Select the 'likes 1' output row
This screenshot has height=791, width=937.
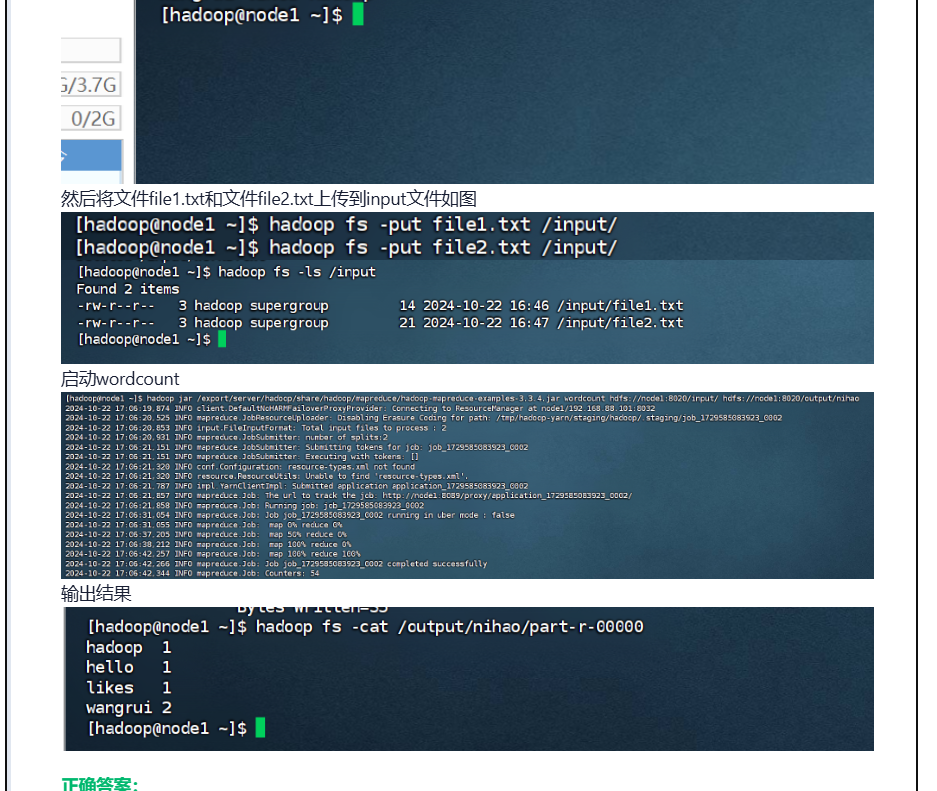[128, 688]
